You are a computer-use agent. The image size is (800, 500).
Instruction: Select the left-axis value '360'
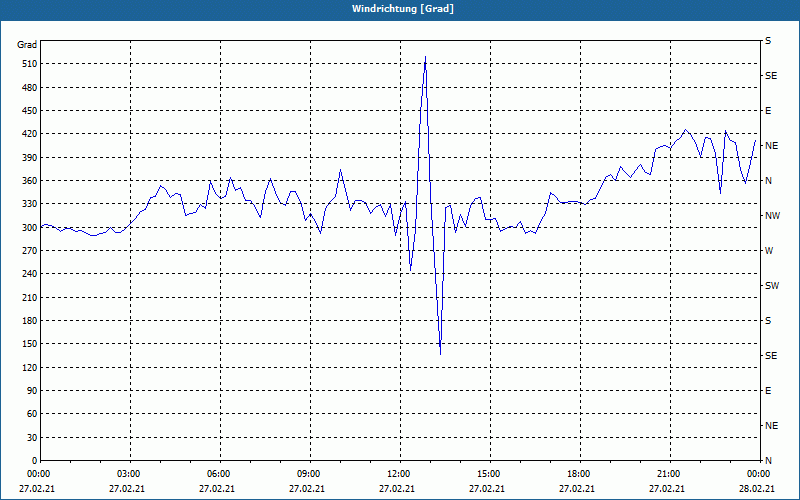30,181
